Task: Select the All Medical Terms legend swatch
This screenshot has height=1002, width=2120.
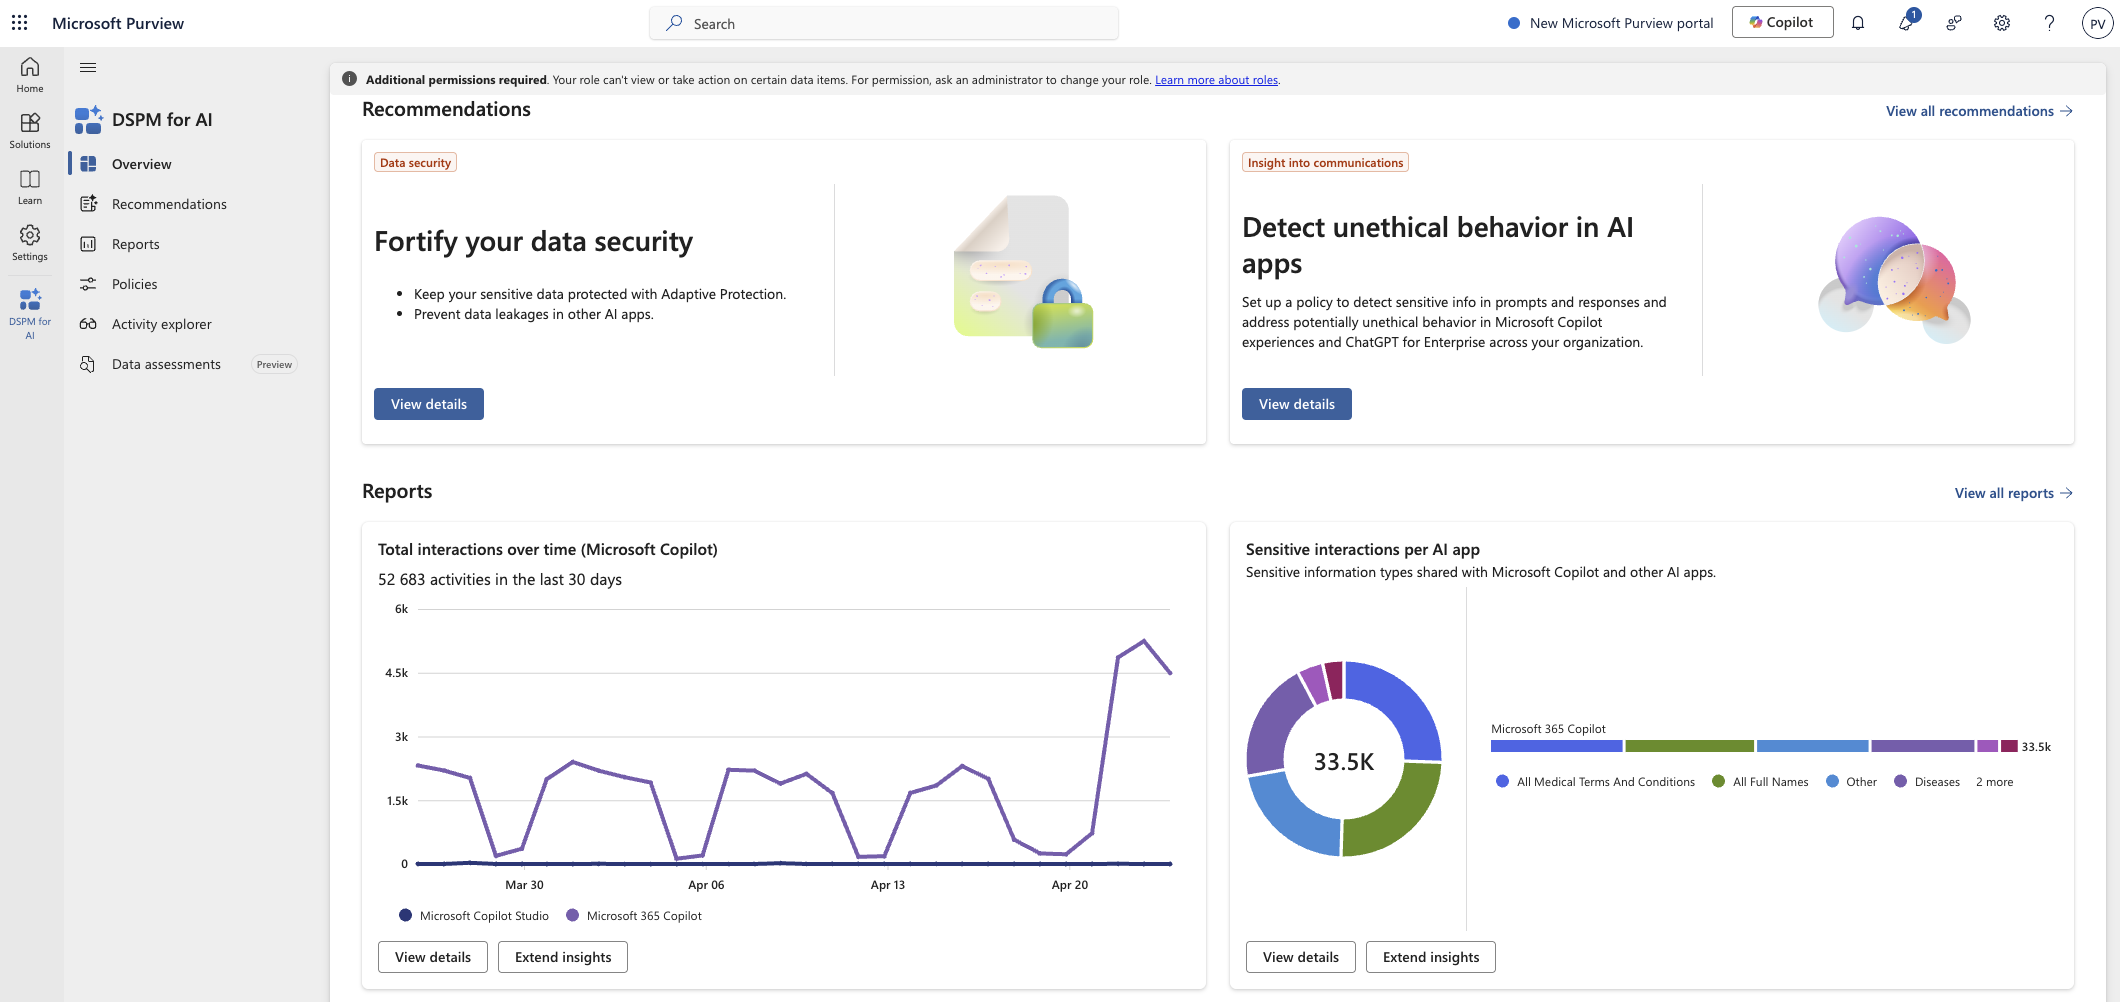Action: coord(1502,782)
